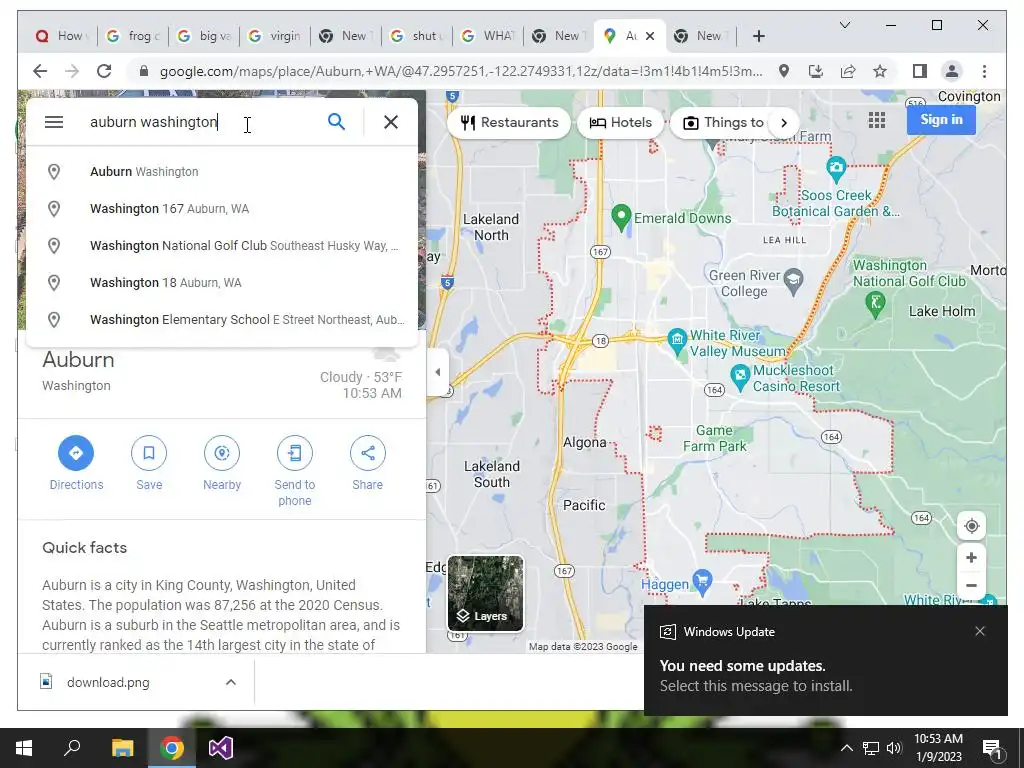Open the Google Maps hamburger menu
This screenshot has width=1024, height=768.
coord(54,122)
